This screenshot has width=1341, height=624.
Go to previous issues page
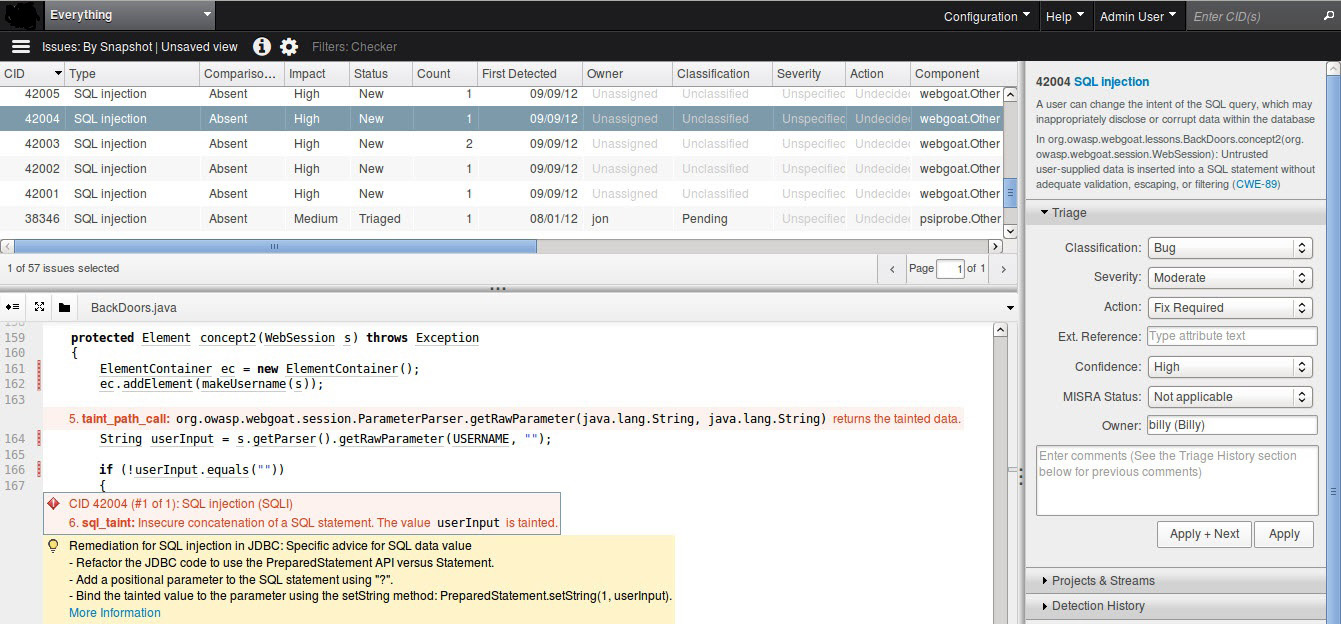(892, 269)
